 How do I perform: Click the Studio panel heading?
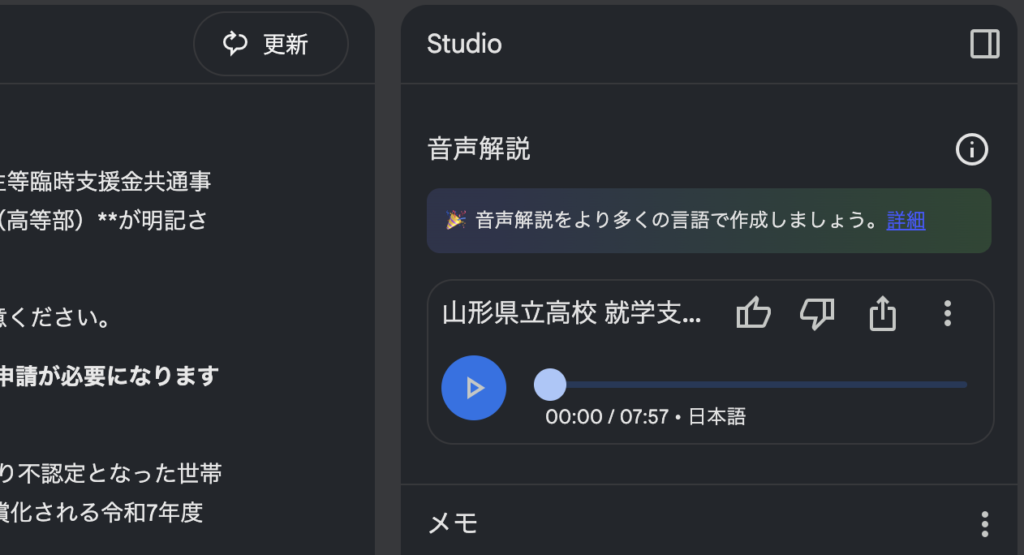tap(464, 44)
